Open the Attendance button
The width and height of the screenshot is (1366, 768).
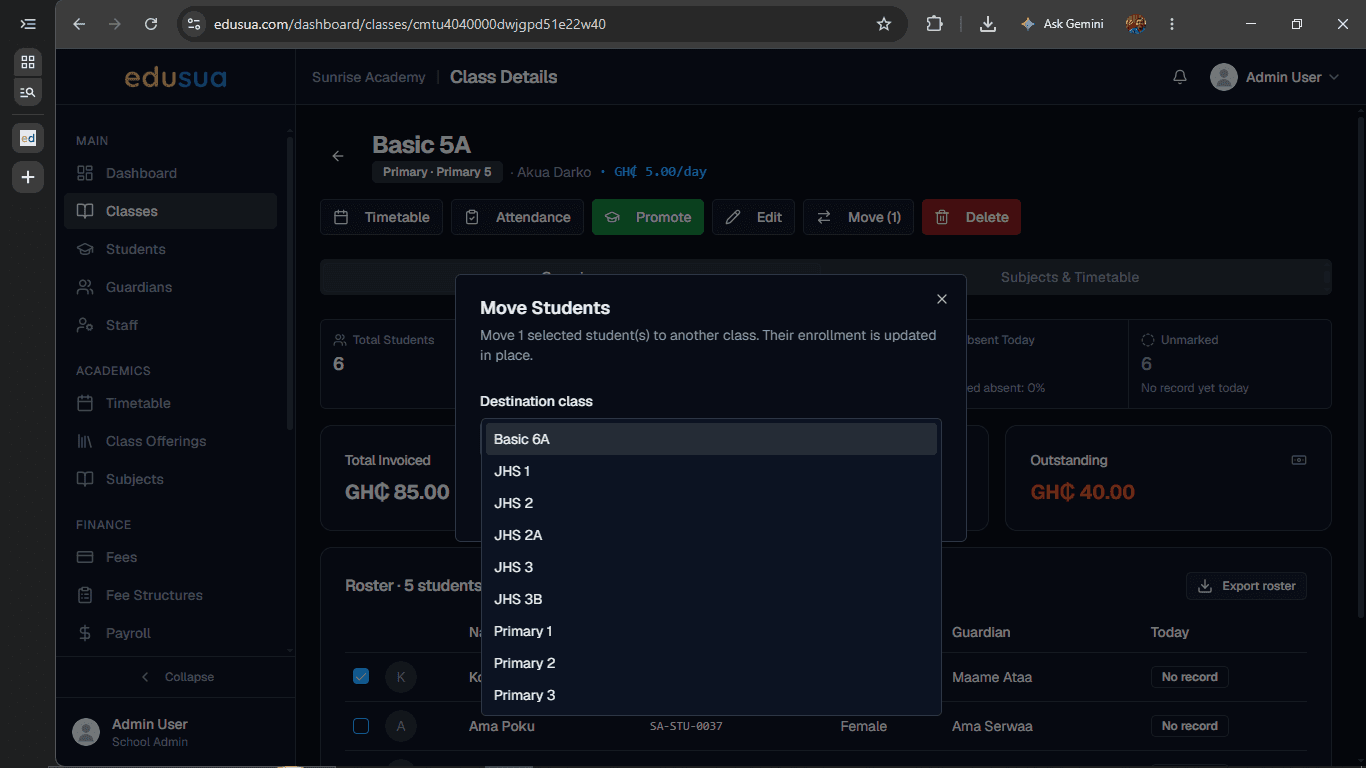click(517, 217)
